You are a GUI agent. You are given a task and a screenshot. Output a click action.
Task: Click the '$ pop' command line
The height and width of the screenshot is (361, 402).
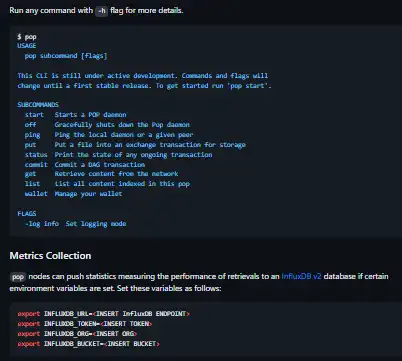click(x=27, y=37)
